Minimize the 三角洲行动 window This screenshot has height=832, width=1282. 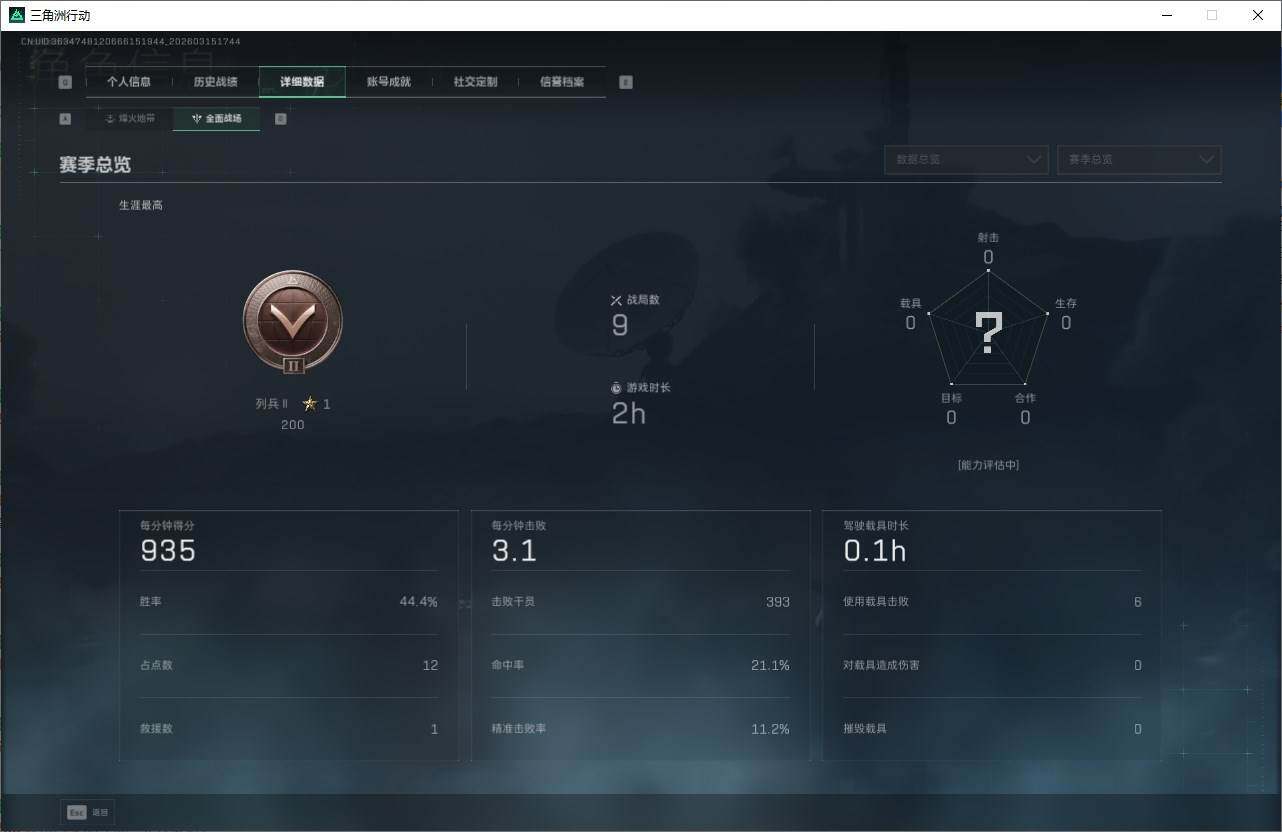(x=1166, y=15)
